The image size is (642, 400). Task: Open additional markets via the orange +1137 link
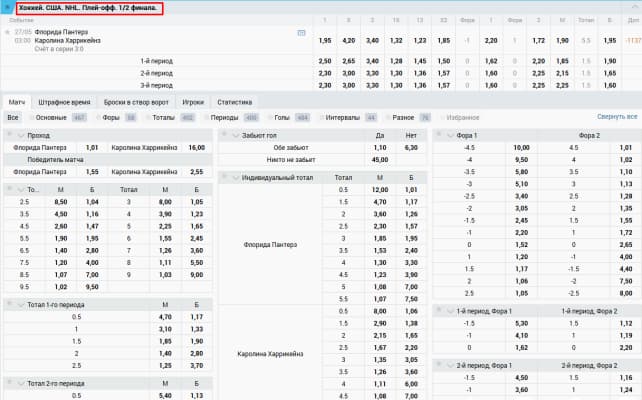pyautogui.click(x=634, y=41)
